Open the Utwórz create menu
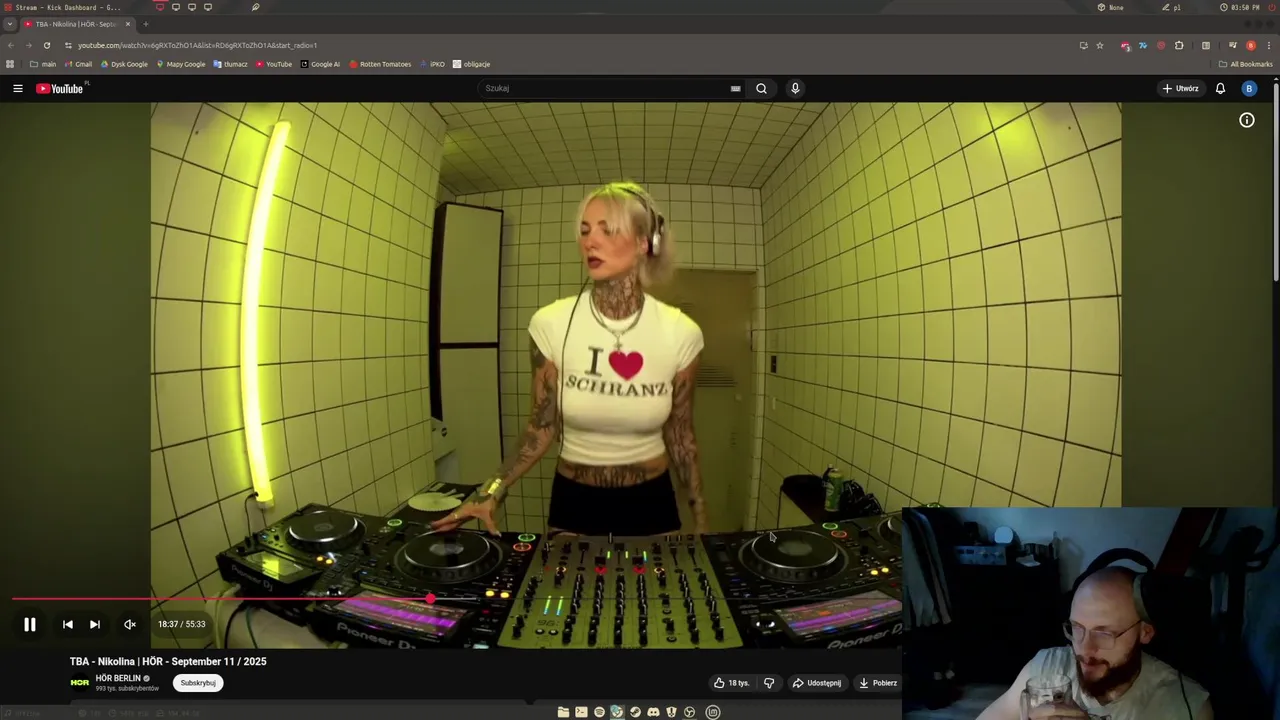The height and width of the screenshot is (720, 1280). [1181, 88]
